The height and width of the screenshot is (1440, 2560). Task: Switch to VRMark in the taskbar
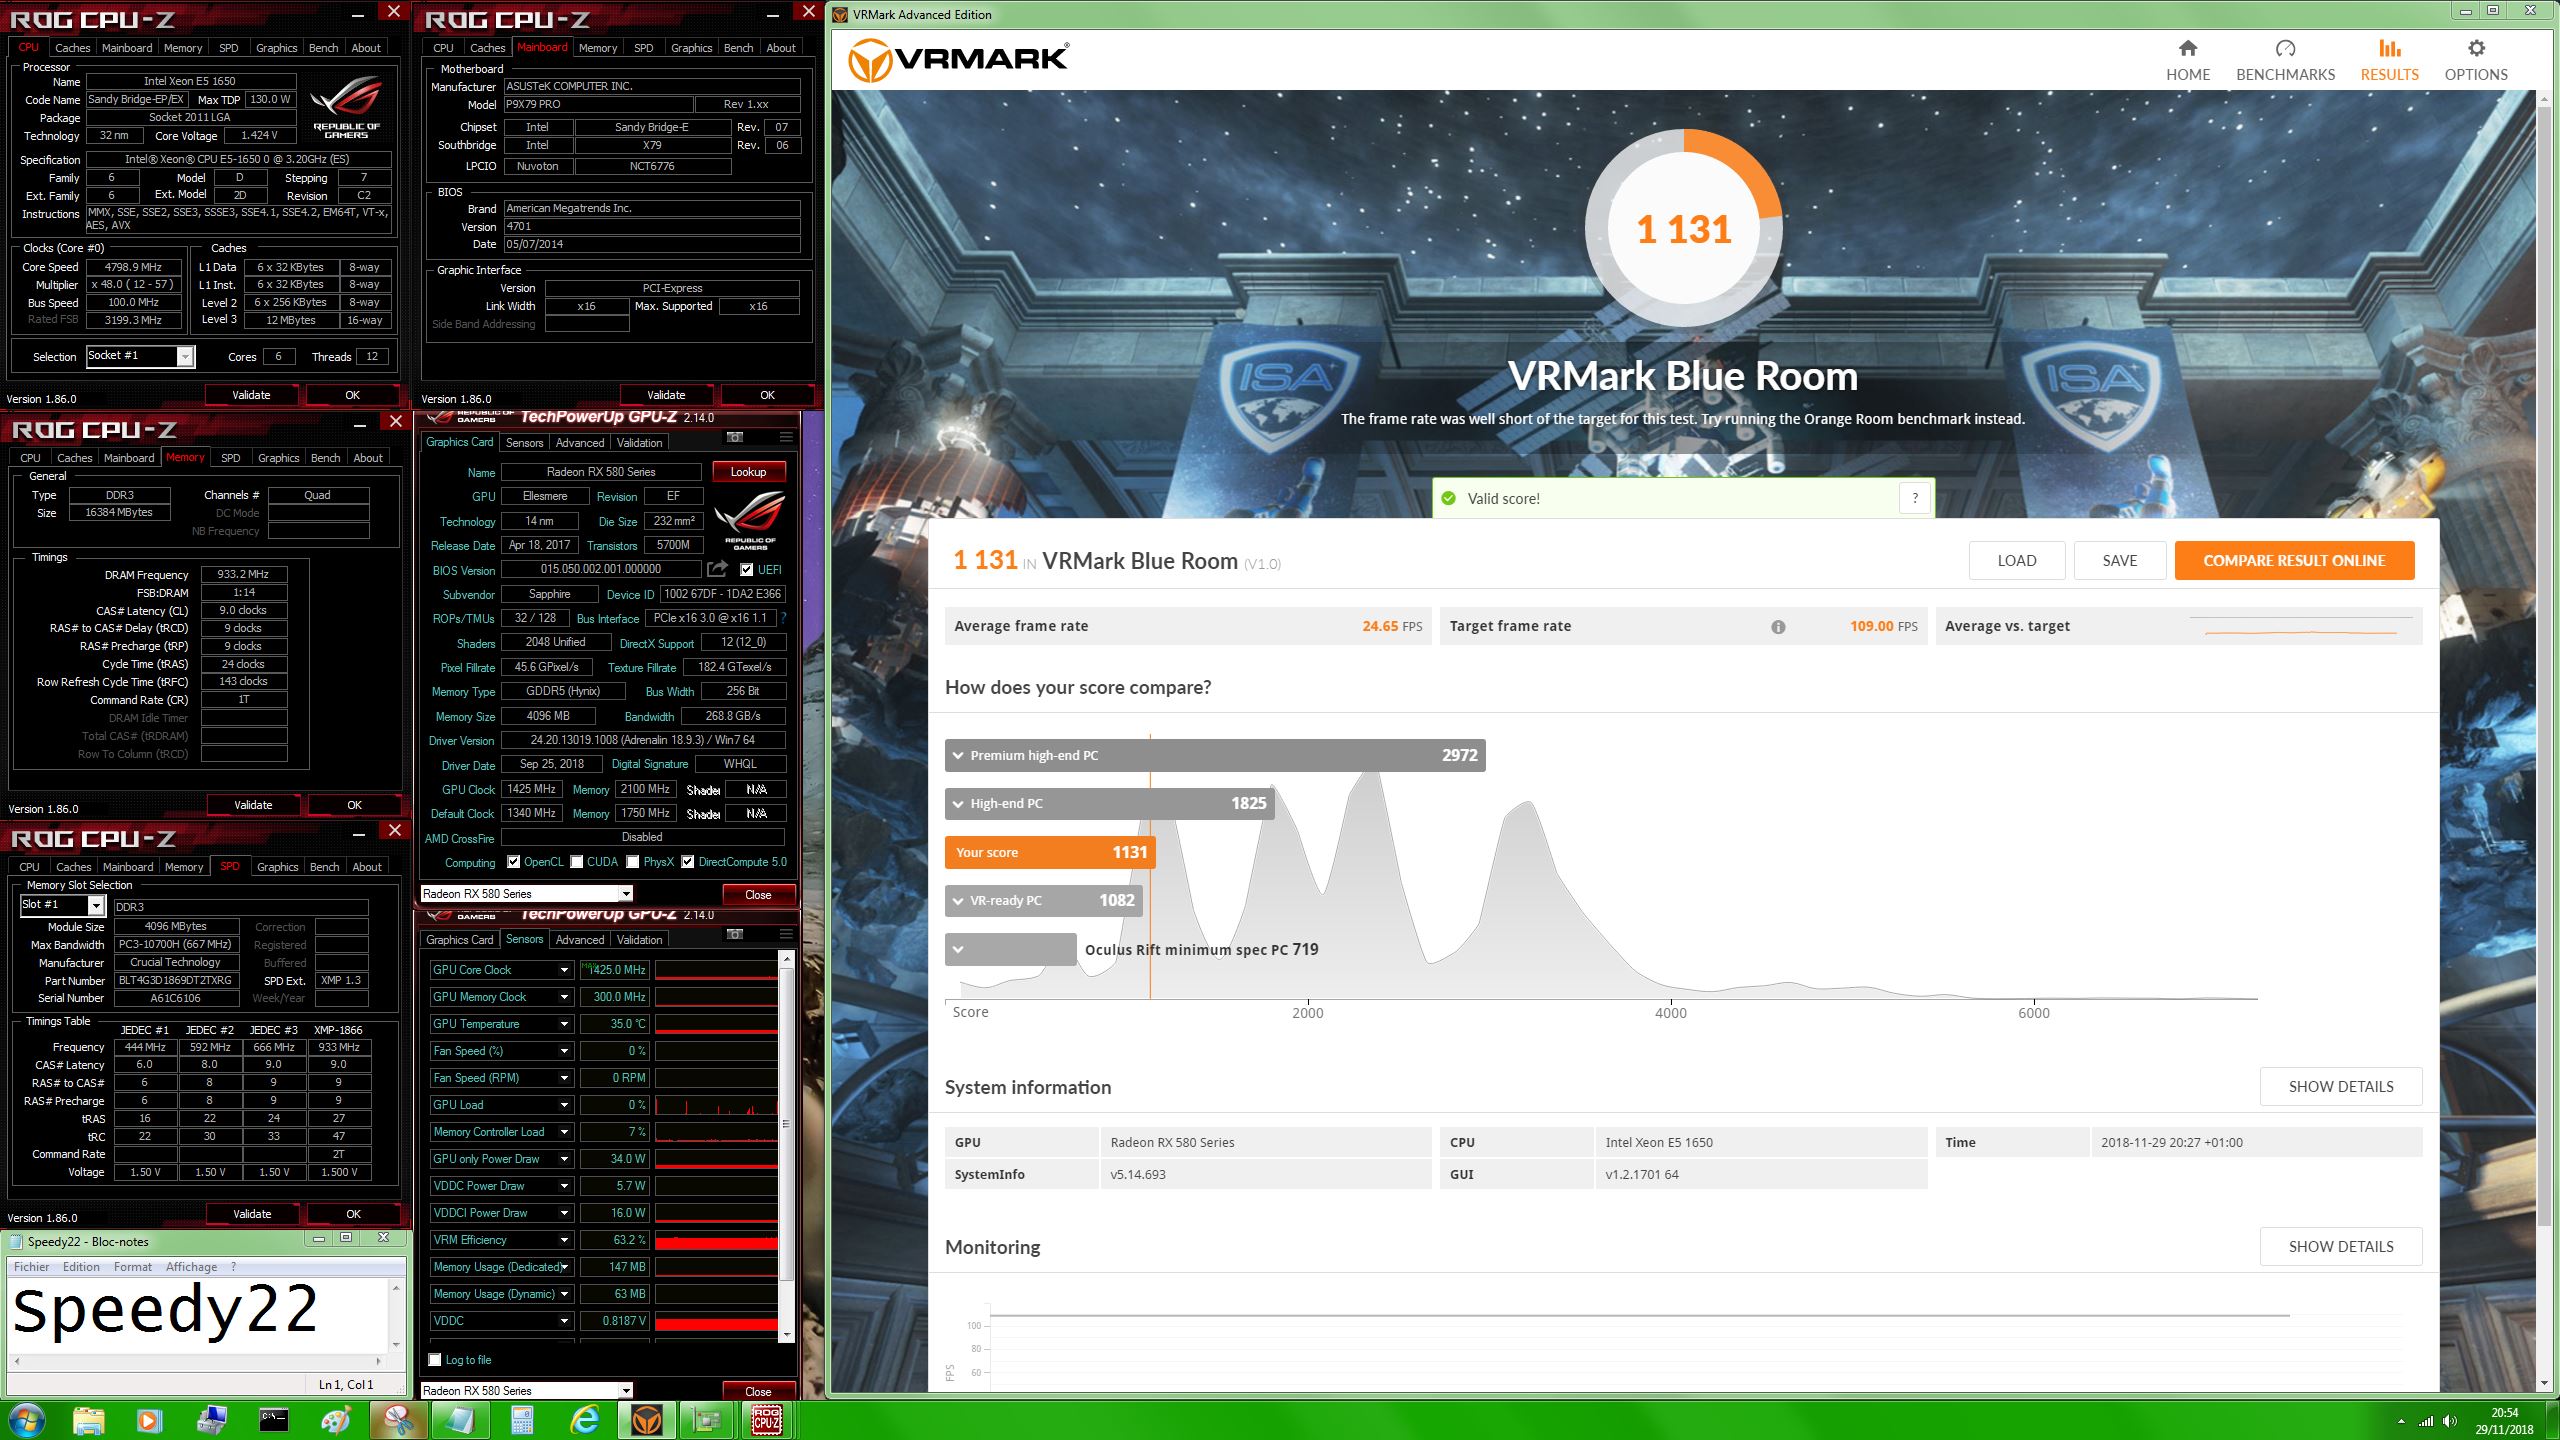pos(646,1420)
